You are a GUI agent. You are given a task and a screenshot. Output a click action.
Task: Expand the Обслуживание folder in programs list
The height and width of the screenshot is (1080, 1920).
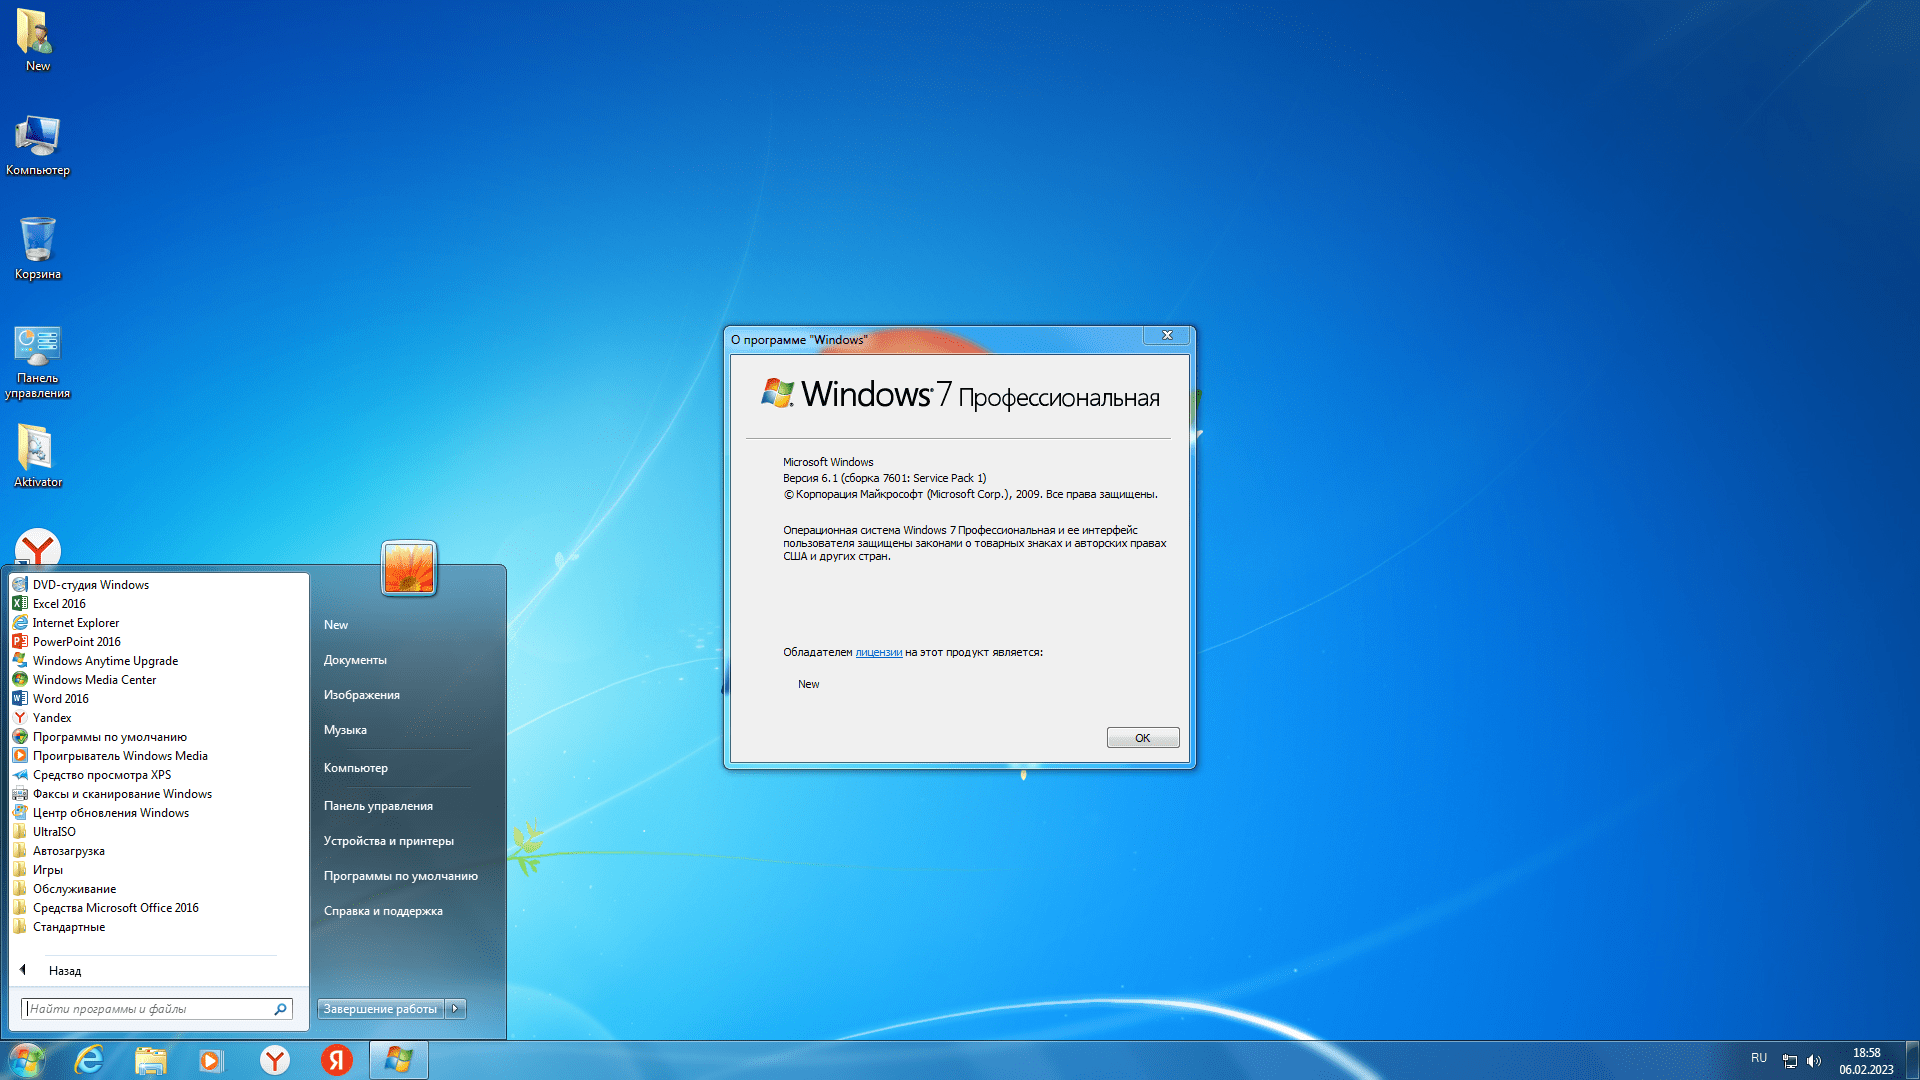click(74, 889)
